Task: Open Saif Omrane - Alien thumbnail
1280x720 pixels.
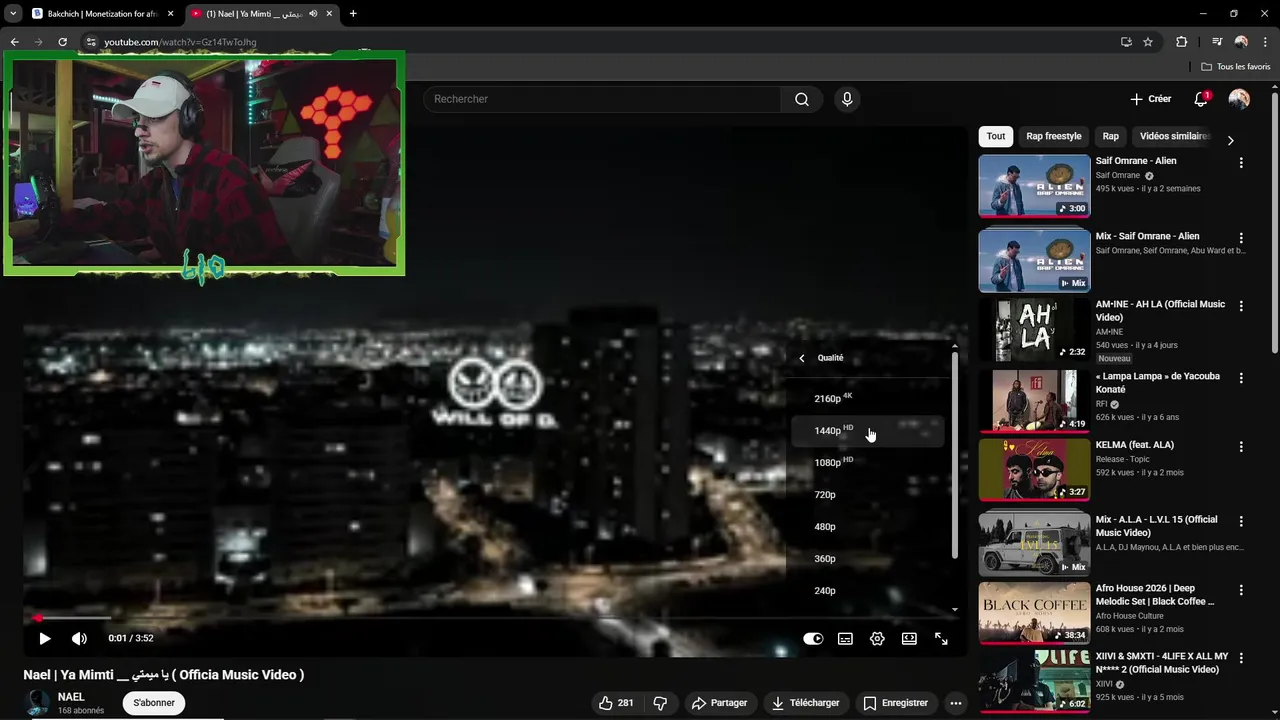Action: [x=1034, y=185]
